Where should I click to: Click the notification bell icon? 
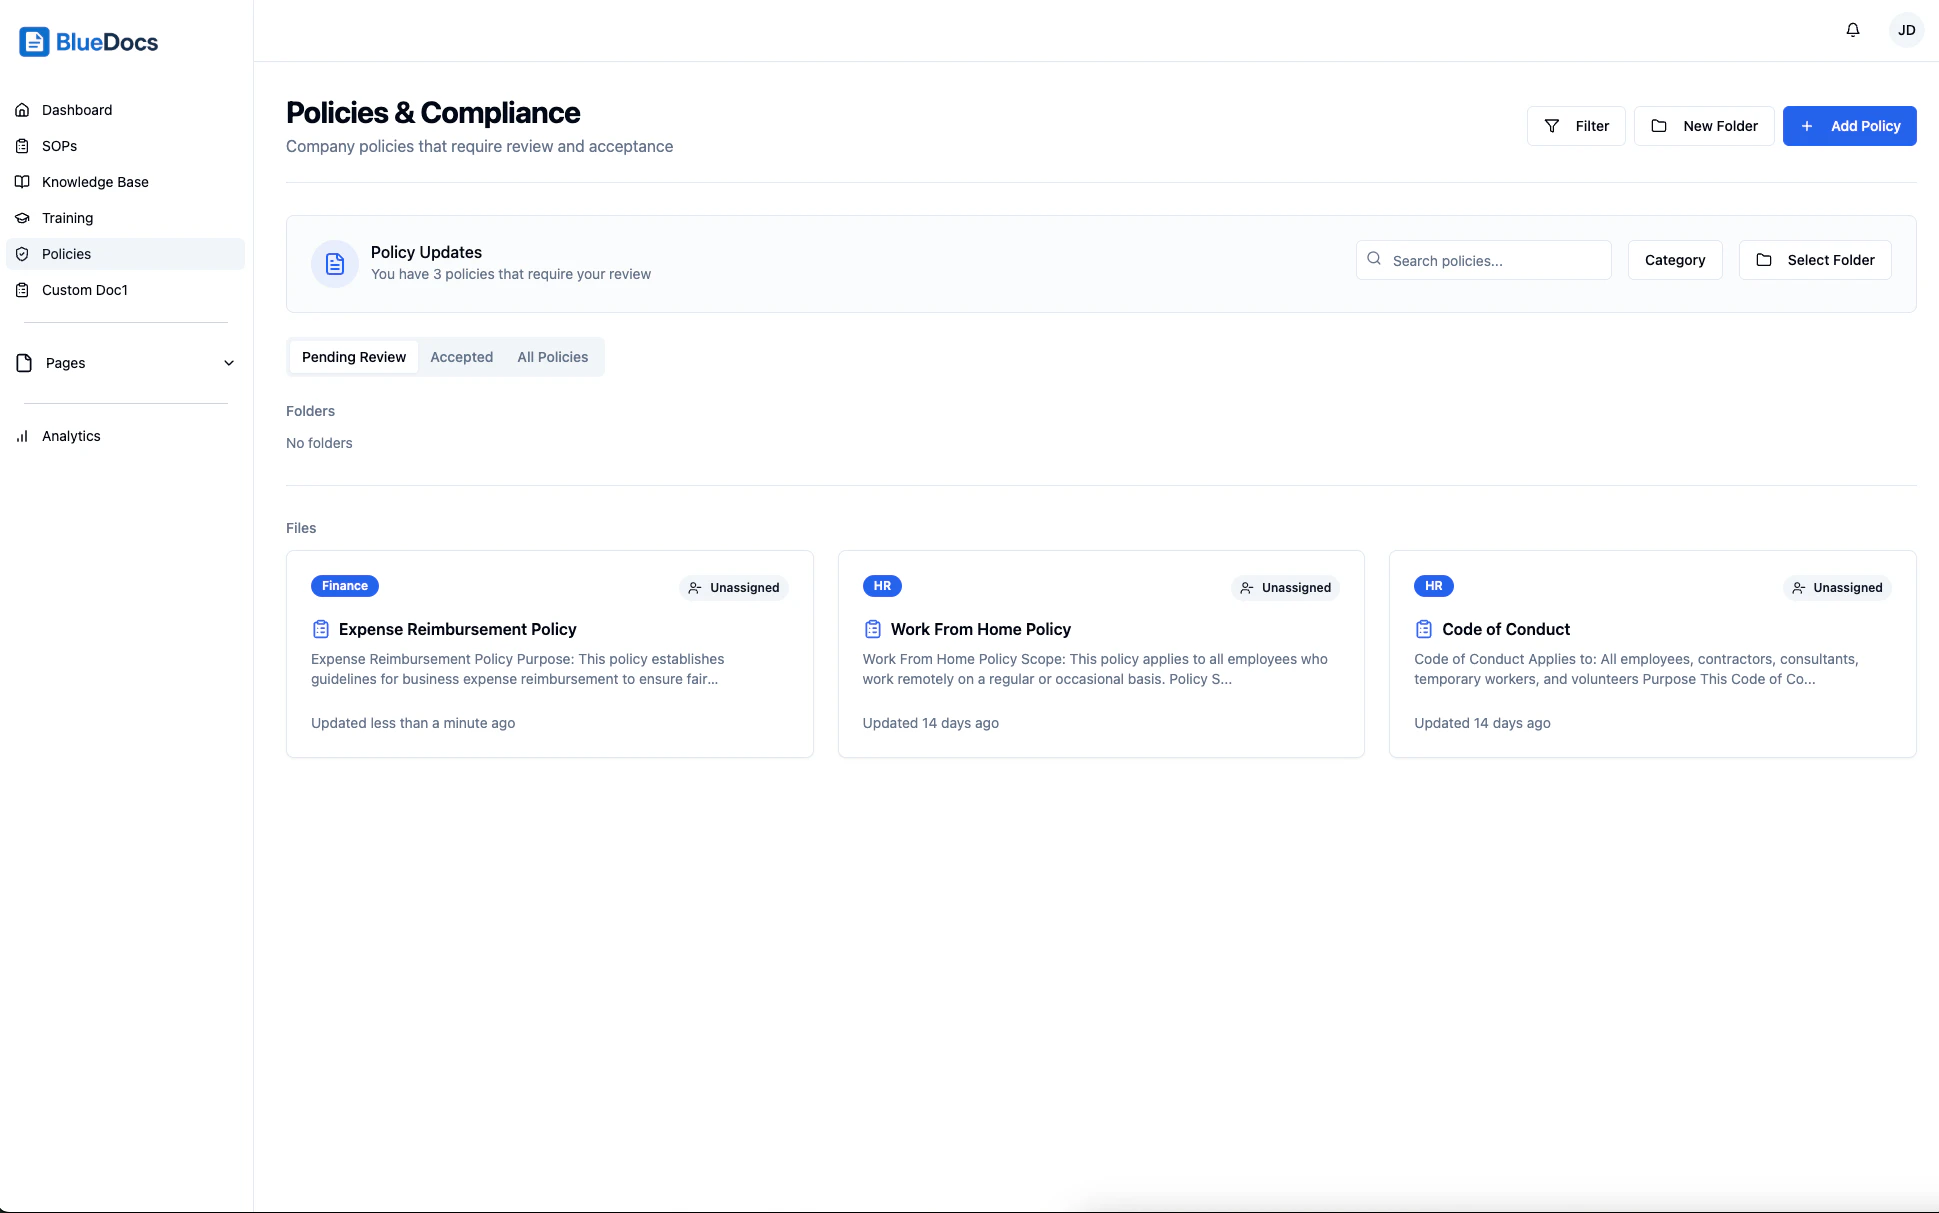(x=1853, y=30)
